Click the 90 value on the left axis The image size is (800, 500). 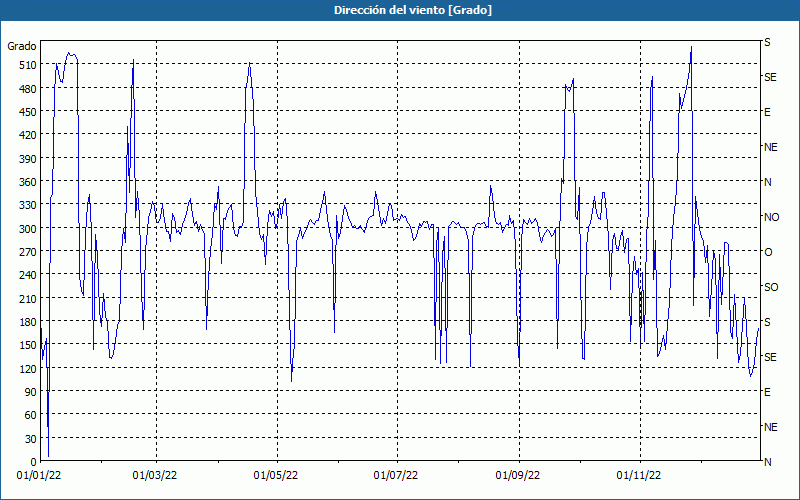31,392
